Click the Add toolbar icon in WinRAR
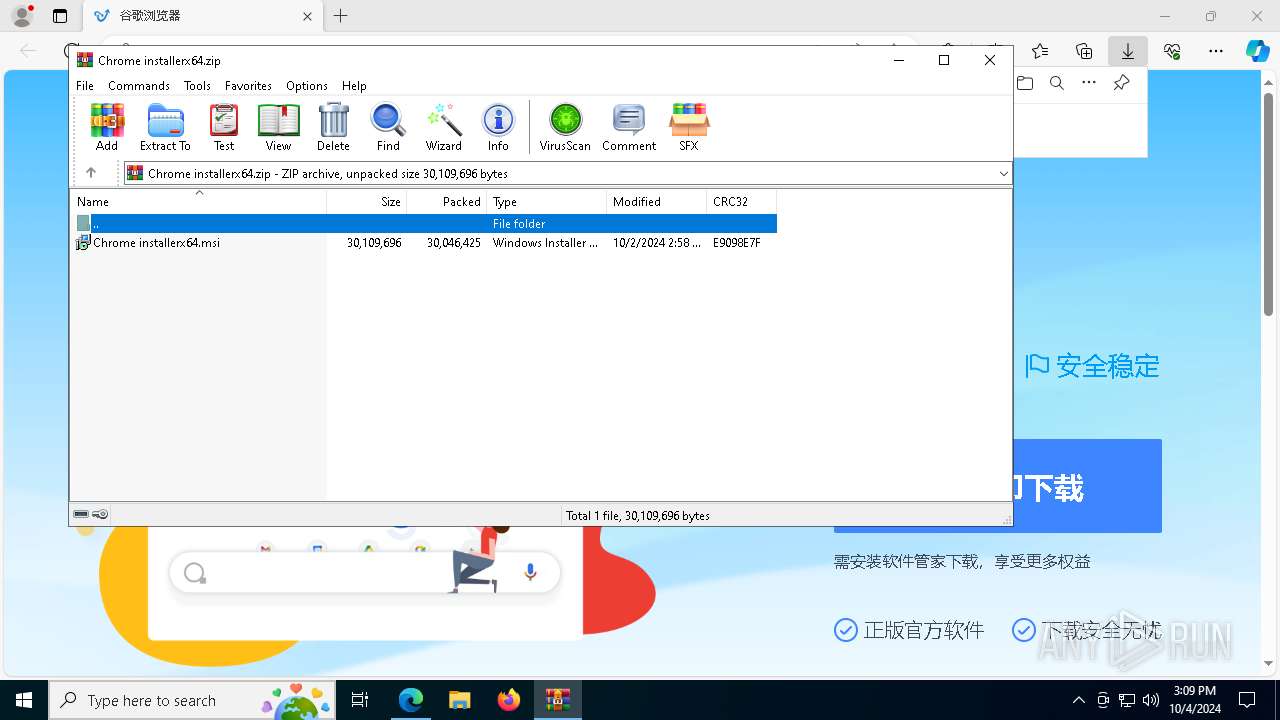The height and width of the screenshot is (720, 1280). (107, 127)
